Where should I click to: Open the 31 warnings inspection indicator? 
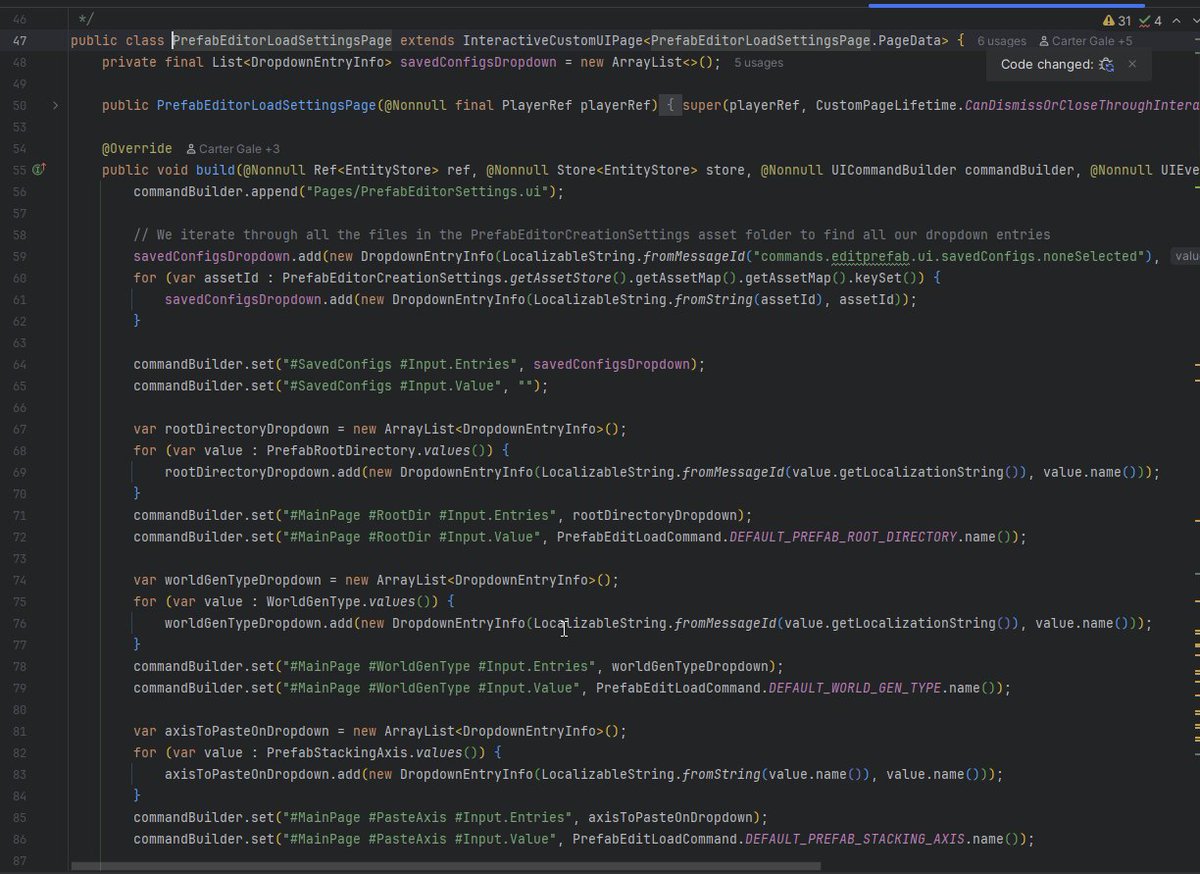[x=1117, y=20]
